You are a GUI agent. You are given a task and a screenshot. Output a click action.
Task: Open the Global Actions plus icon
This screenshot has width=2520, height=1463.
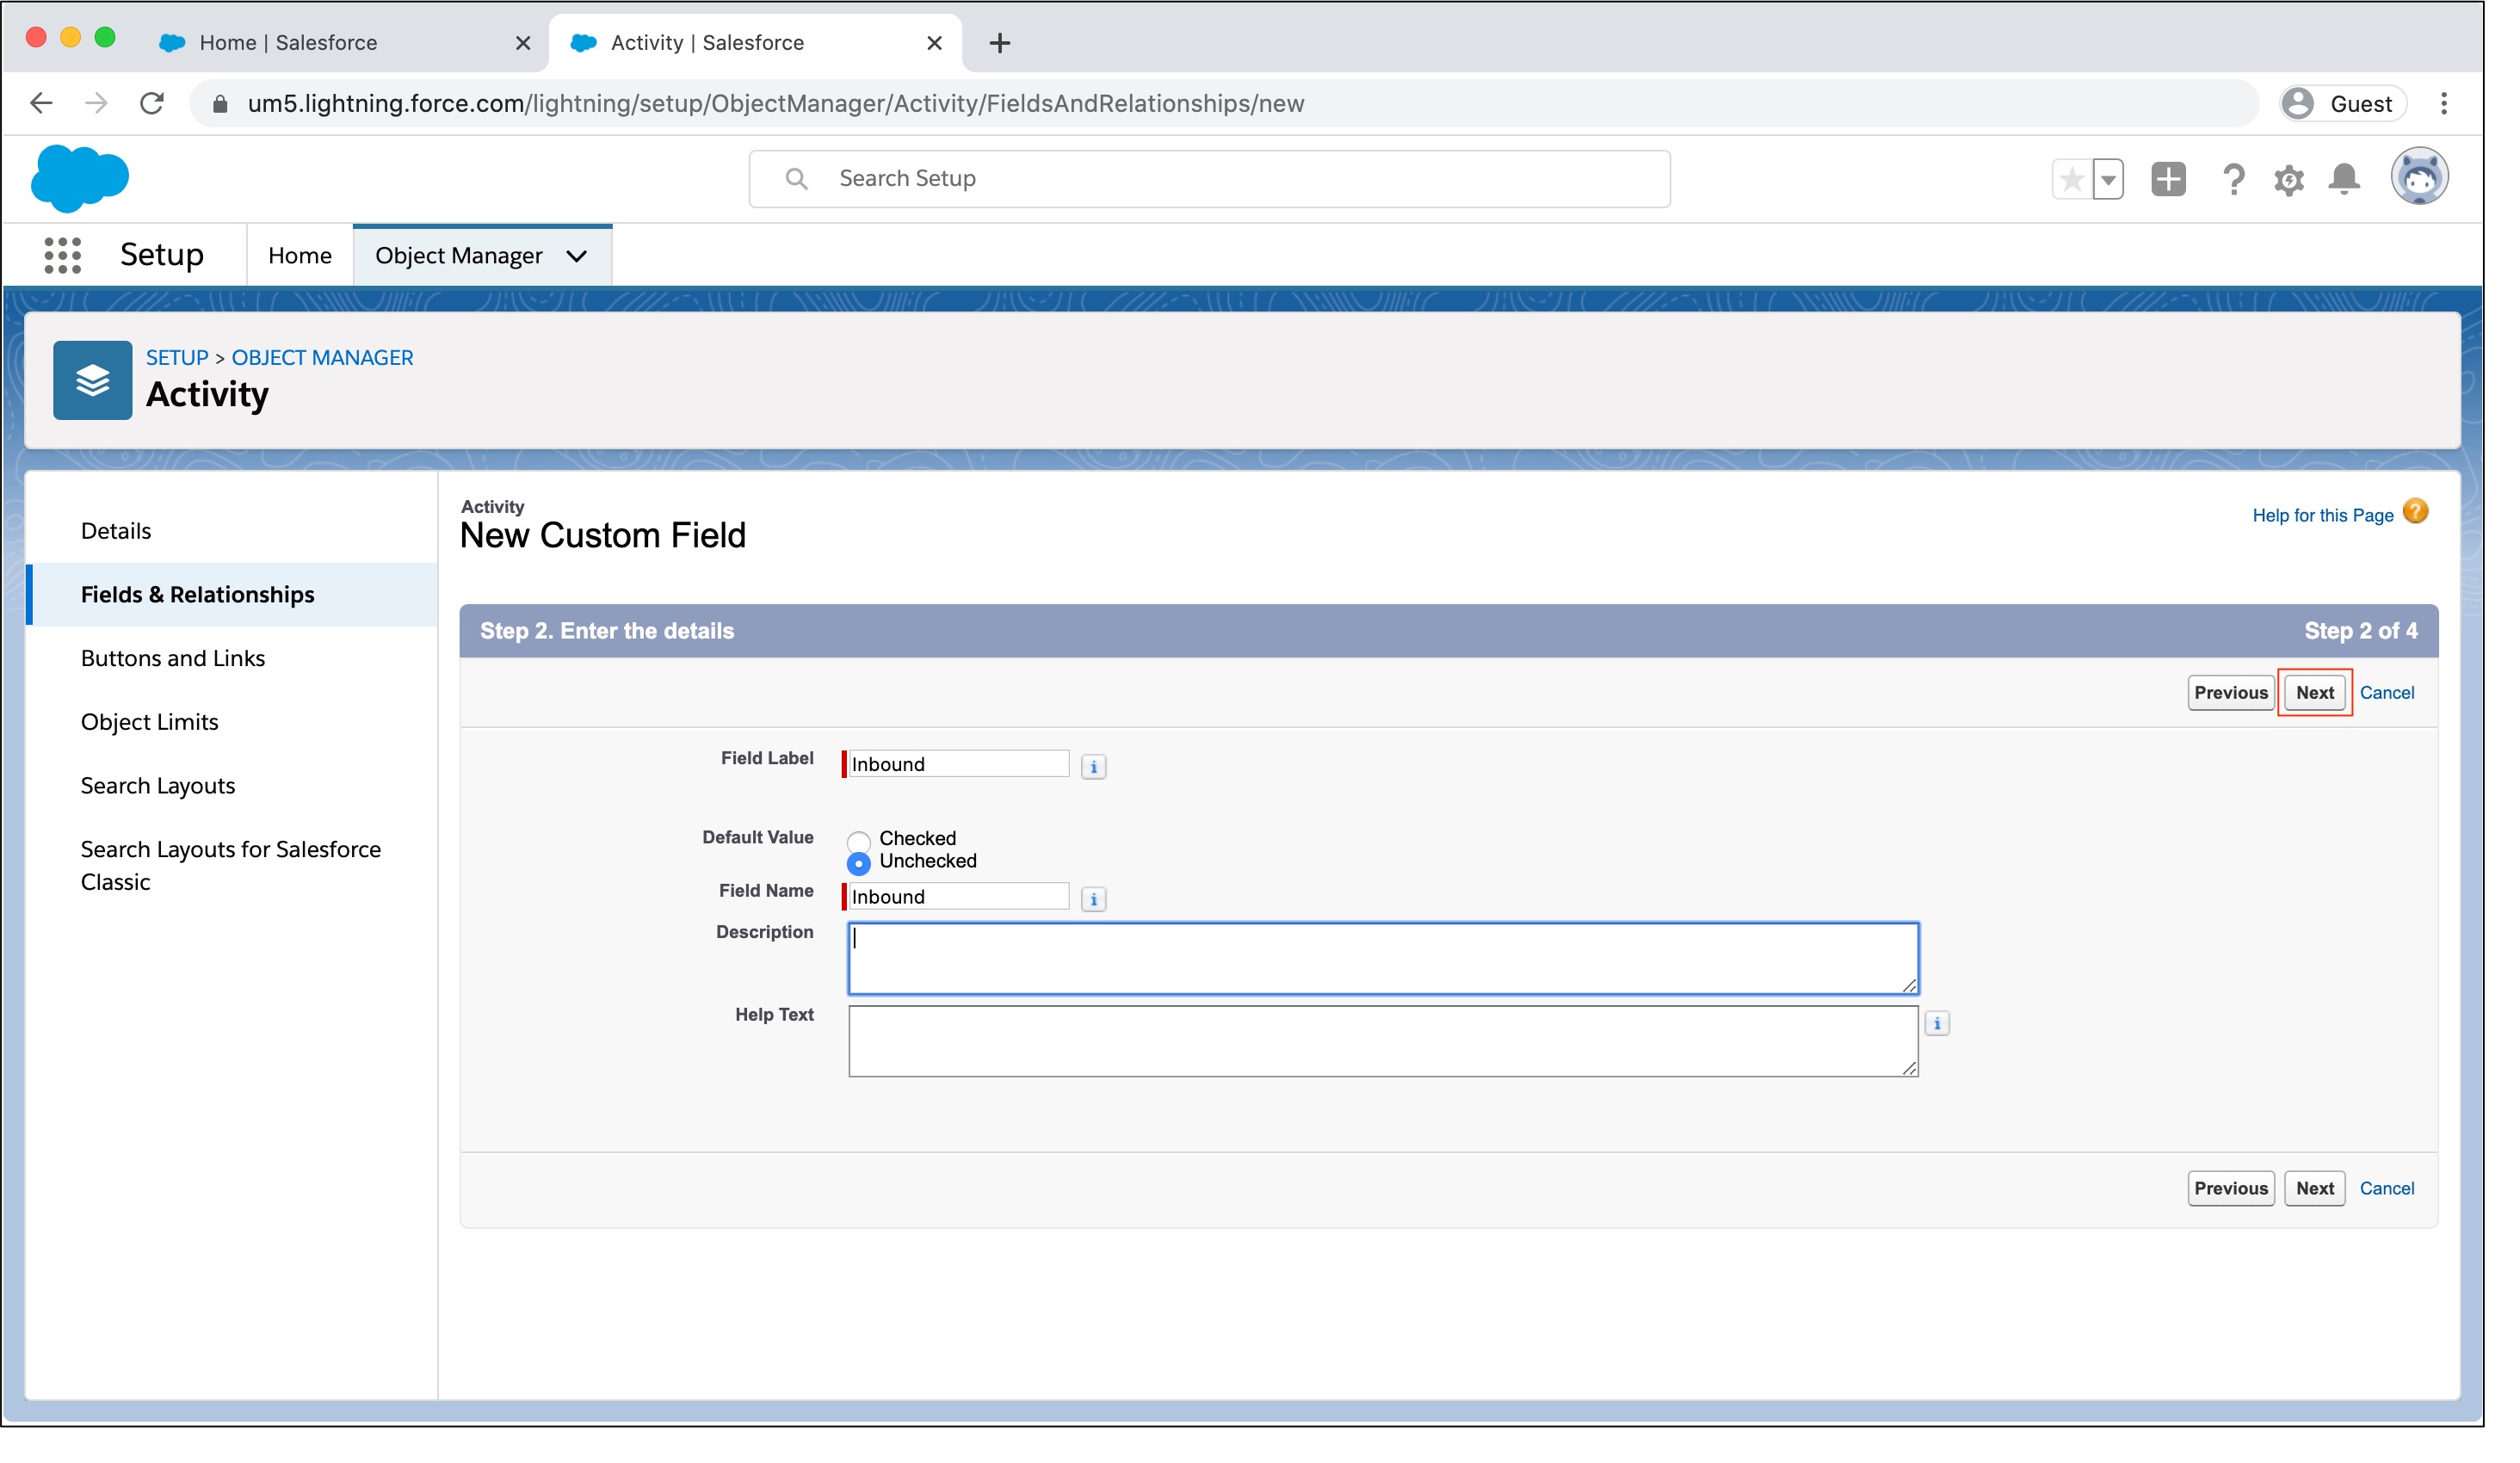[x=2168, y=180]
